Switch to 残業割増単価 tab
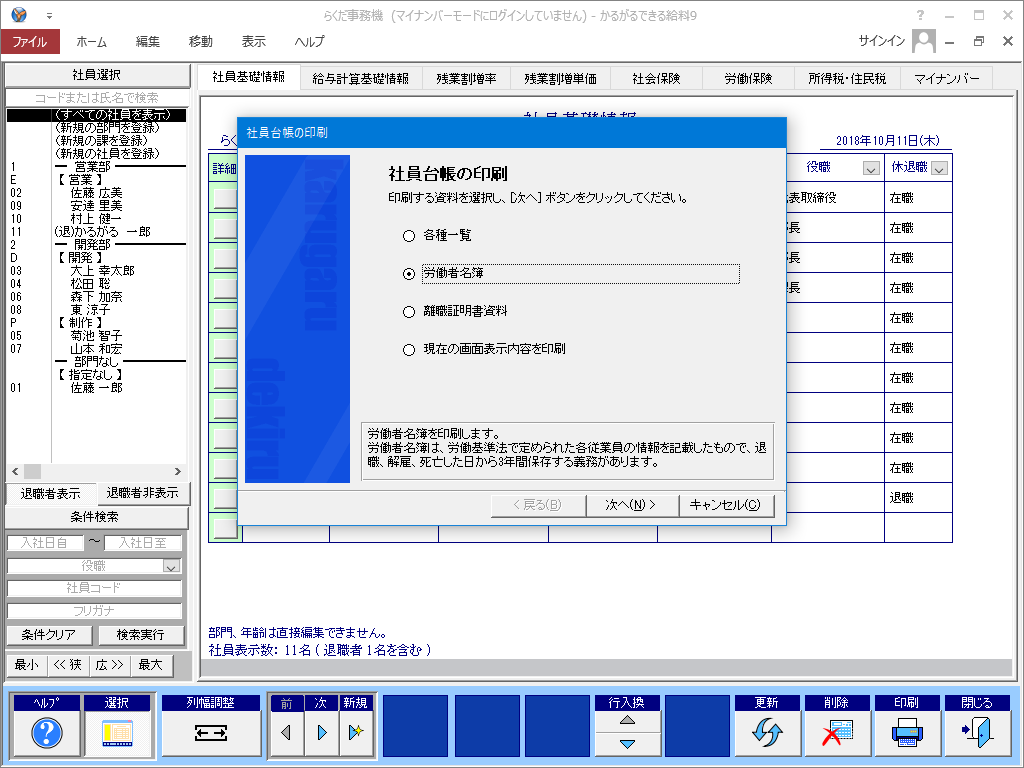Screen dimensions: 1024x768 point(560,78)
